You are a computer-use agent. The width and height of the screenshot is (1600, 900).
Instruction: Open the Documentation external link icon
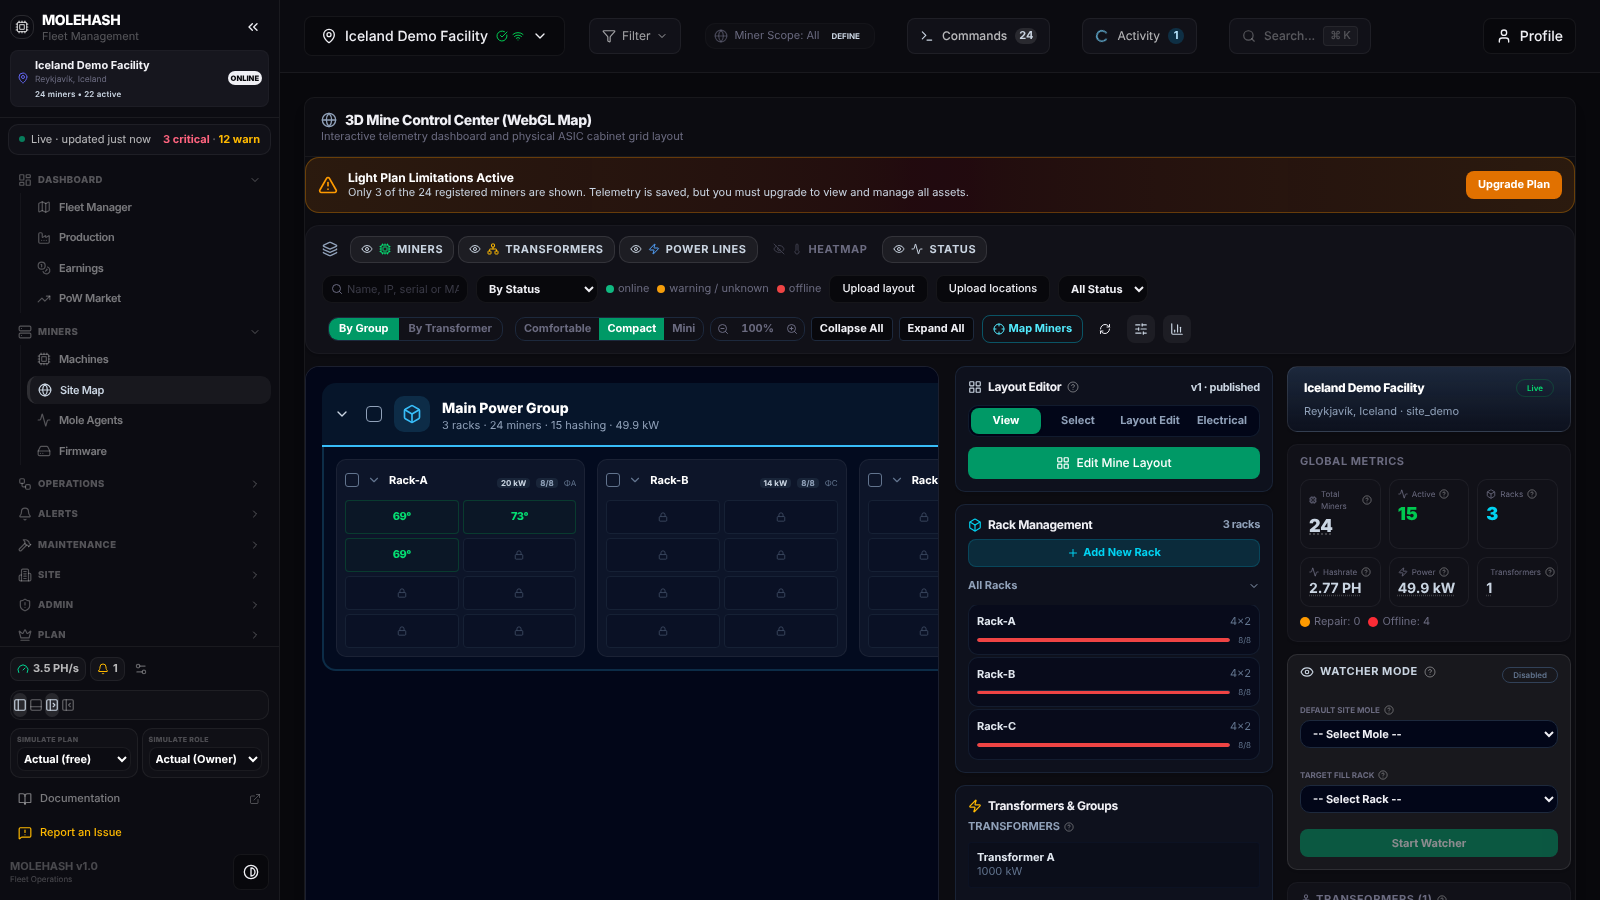(x=255, y=799)
